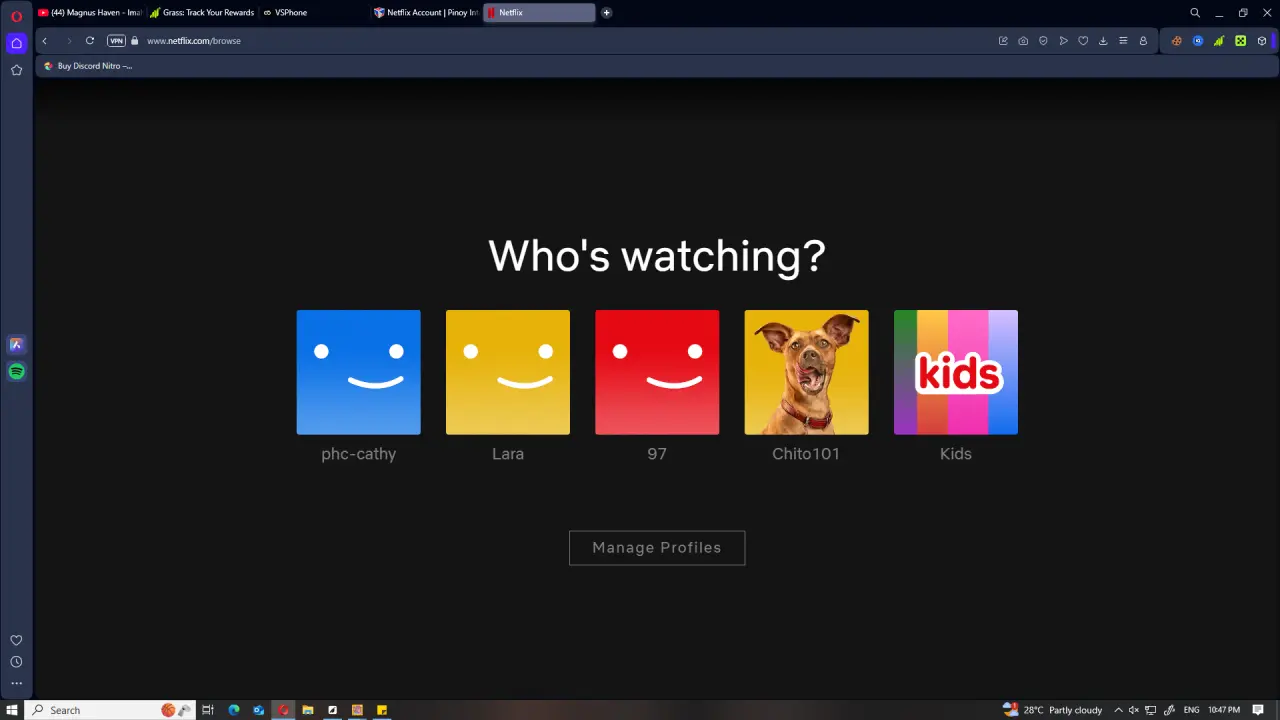This screenshot has height=720, width=1280.
Task: Go back to the previous page
Action: 45,41
